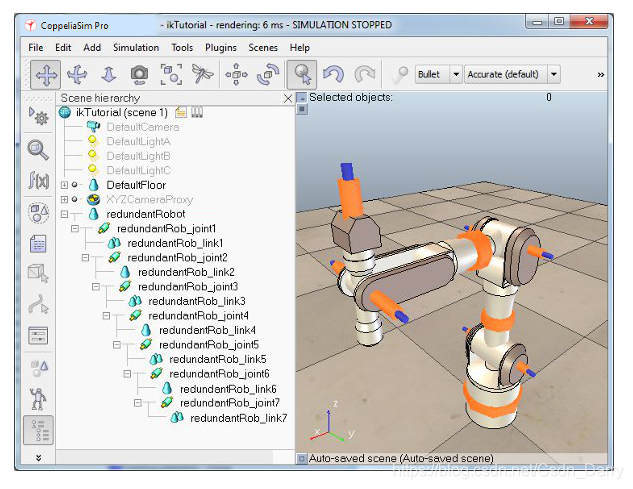Image resolution: width=633 pixels, height=489 pixels.
Task: Activate the camera fly dragonfly icon
Action: click(x=202, y=74)
